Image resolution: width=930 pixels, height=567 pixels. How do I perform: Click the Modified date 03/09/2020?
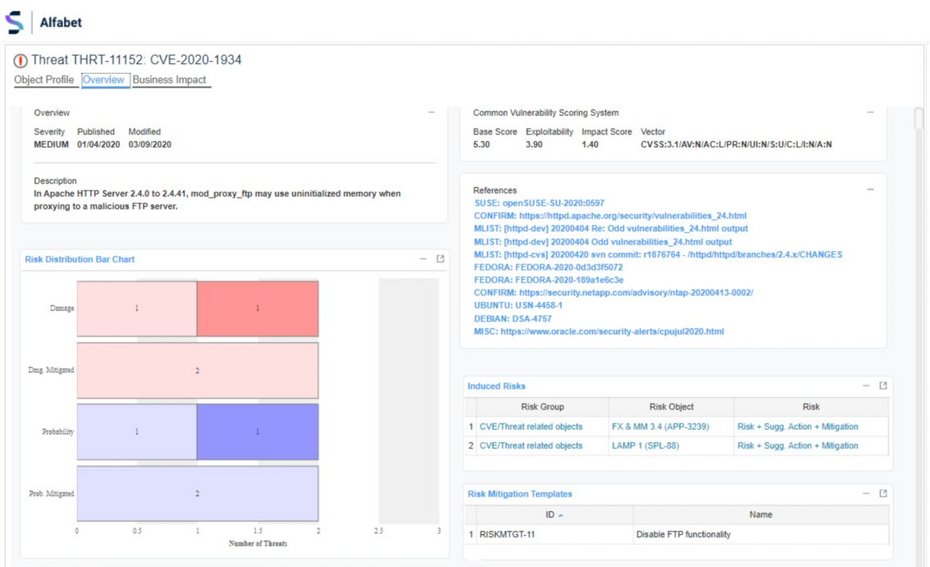150,144
